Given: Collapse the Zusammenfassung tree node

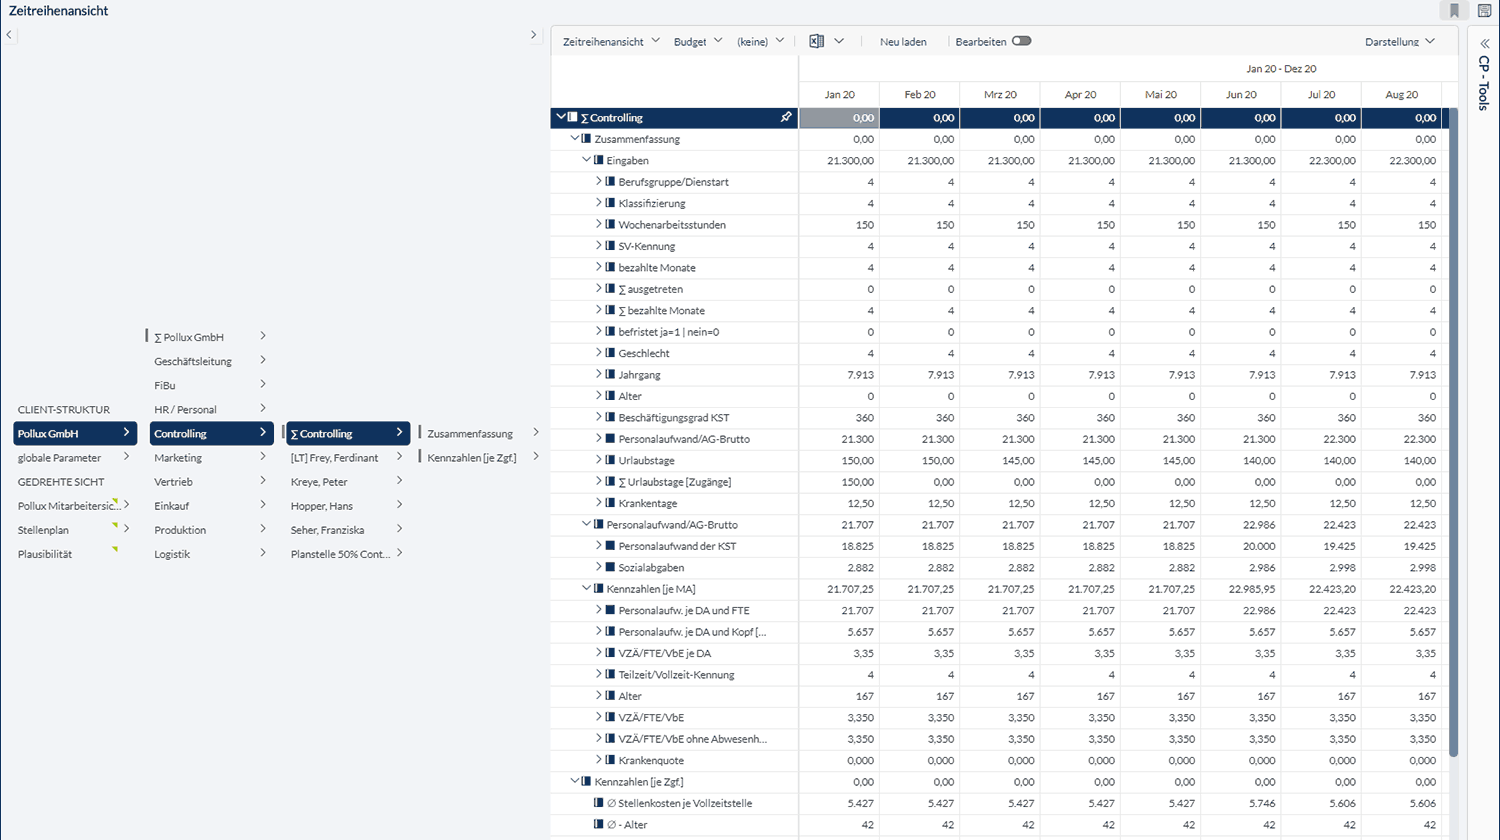Looking at the screenshot, I should (574, 139).
